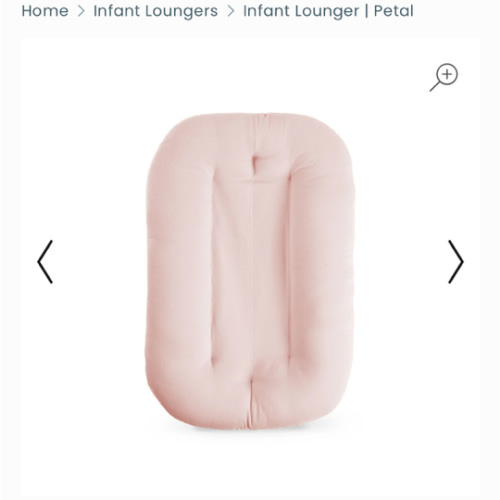Click the pink lounger product photo
Viewport: 500px width, 500px height.
coord(250,271)
